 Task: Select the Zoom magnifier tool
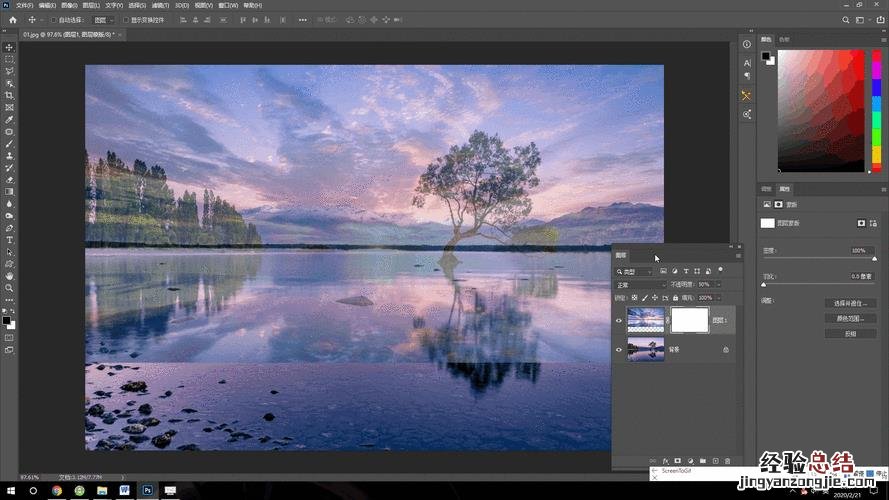(10, 288)
